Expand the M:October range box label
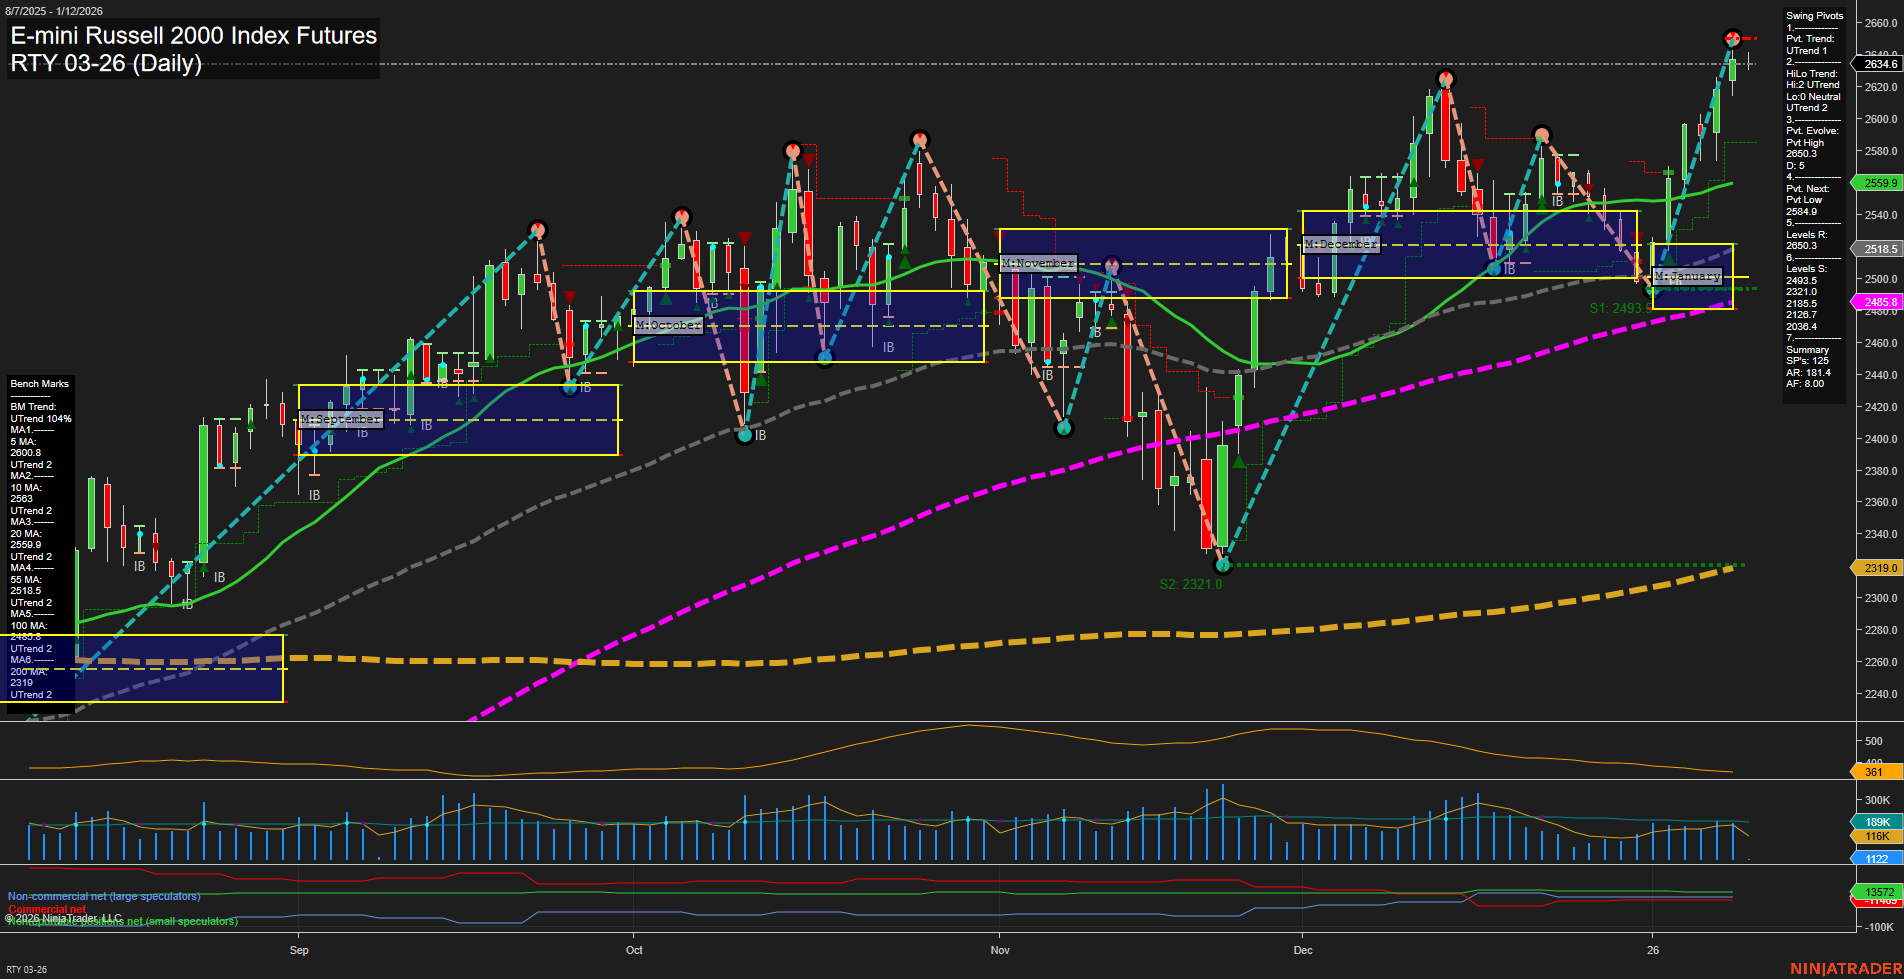The image size is (1904, 979). click(x=669, y=325)
